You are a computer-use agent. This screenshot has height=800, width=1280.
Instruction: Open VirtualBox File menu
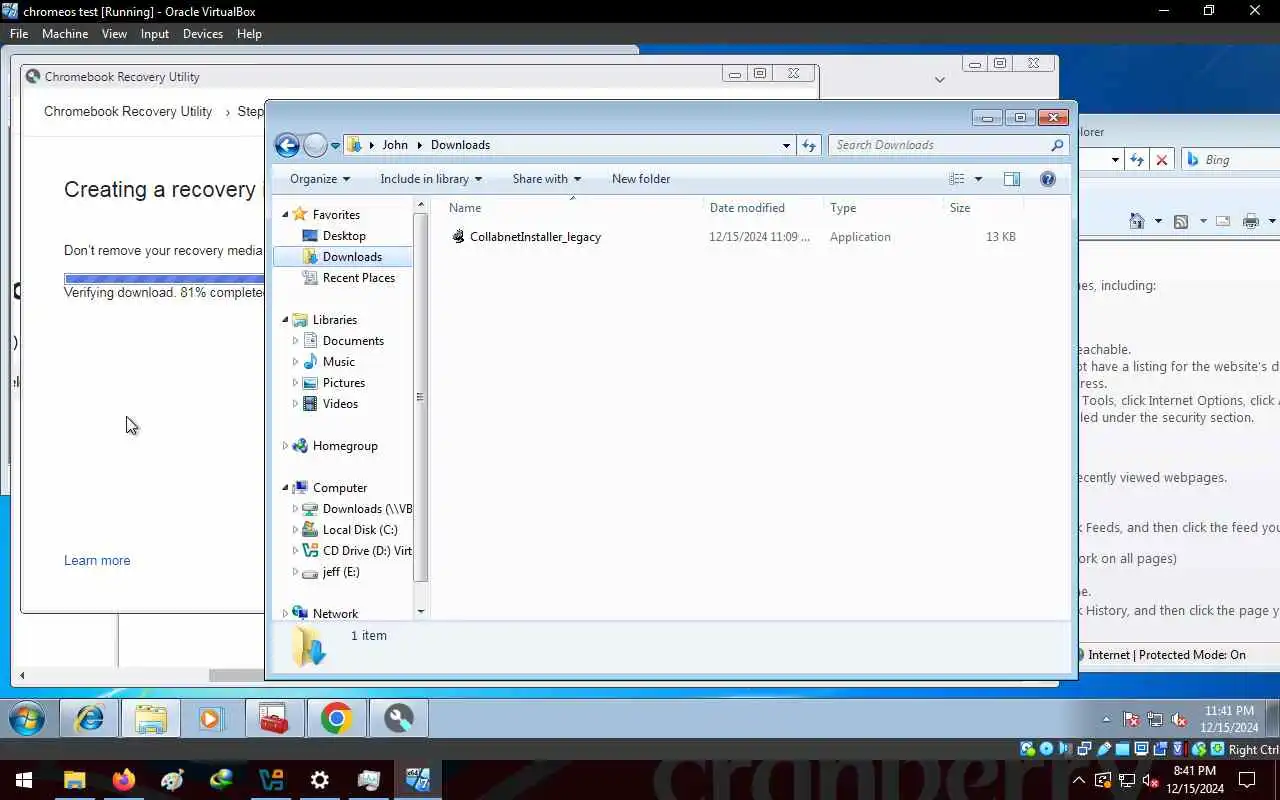click(x=18, y=34)
